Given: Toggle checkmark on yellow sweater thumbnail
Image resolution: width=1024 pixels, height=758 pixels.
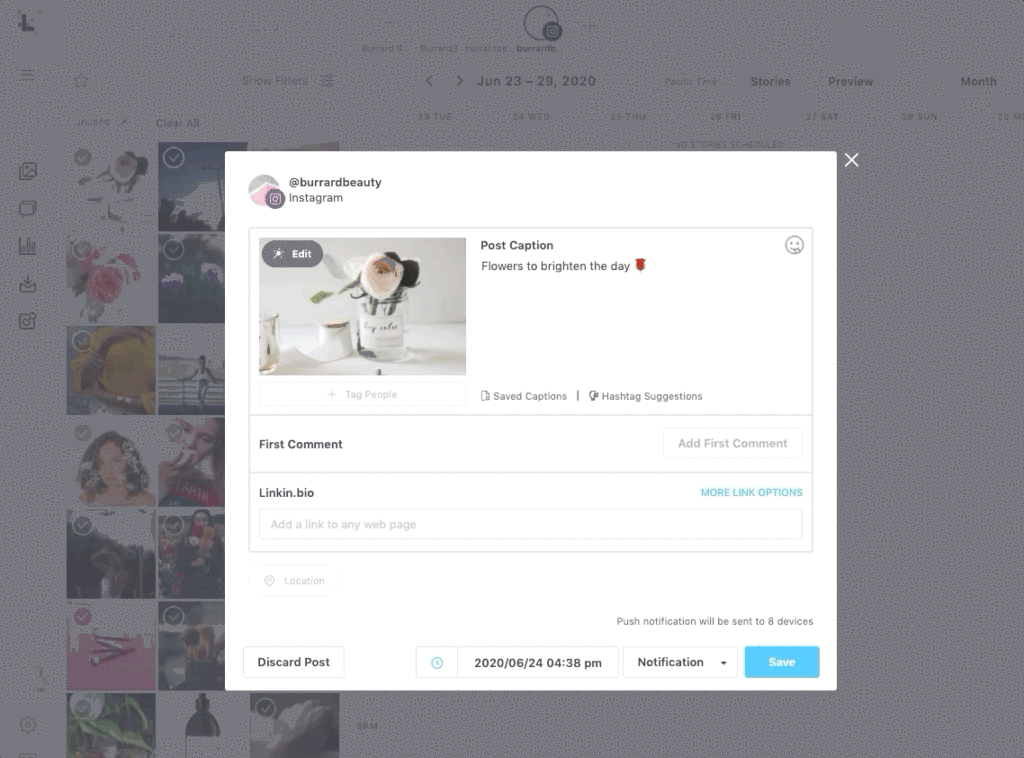Looking at the screenshot, I should coord(82,341).
